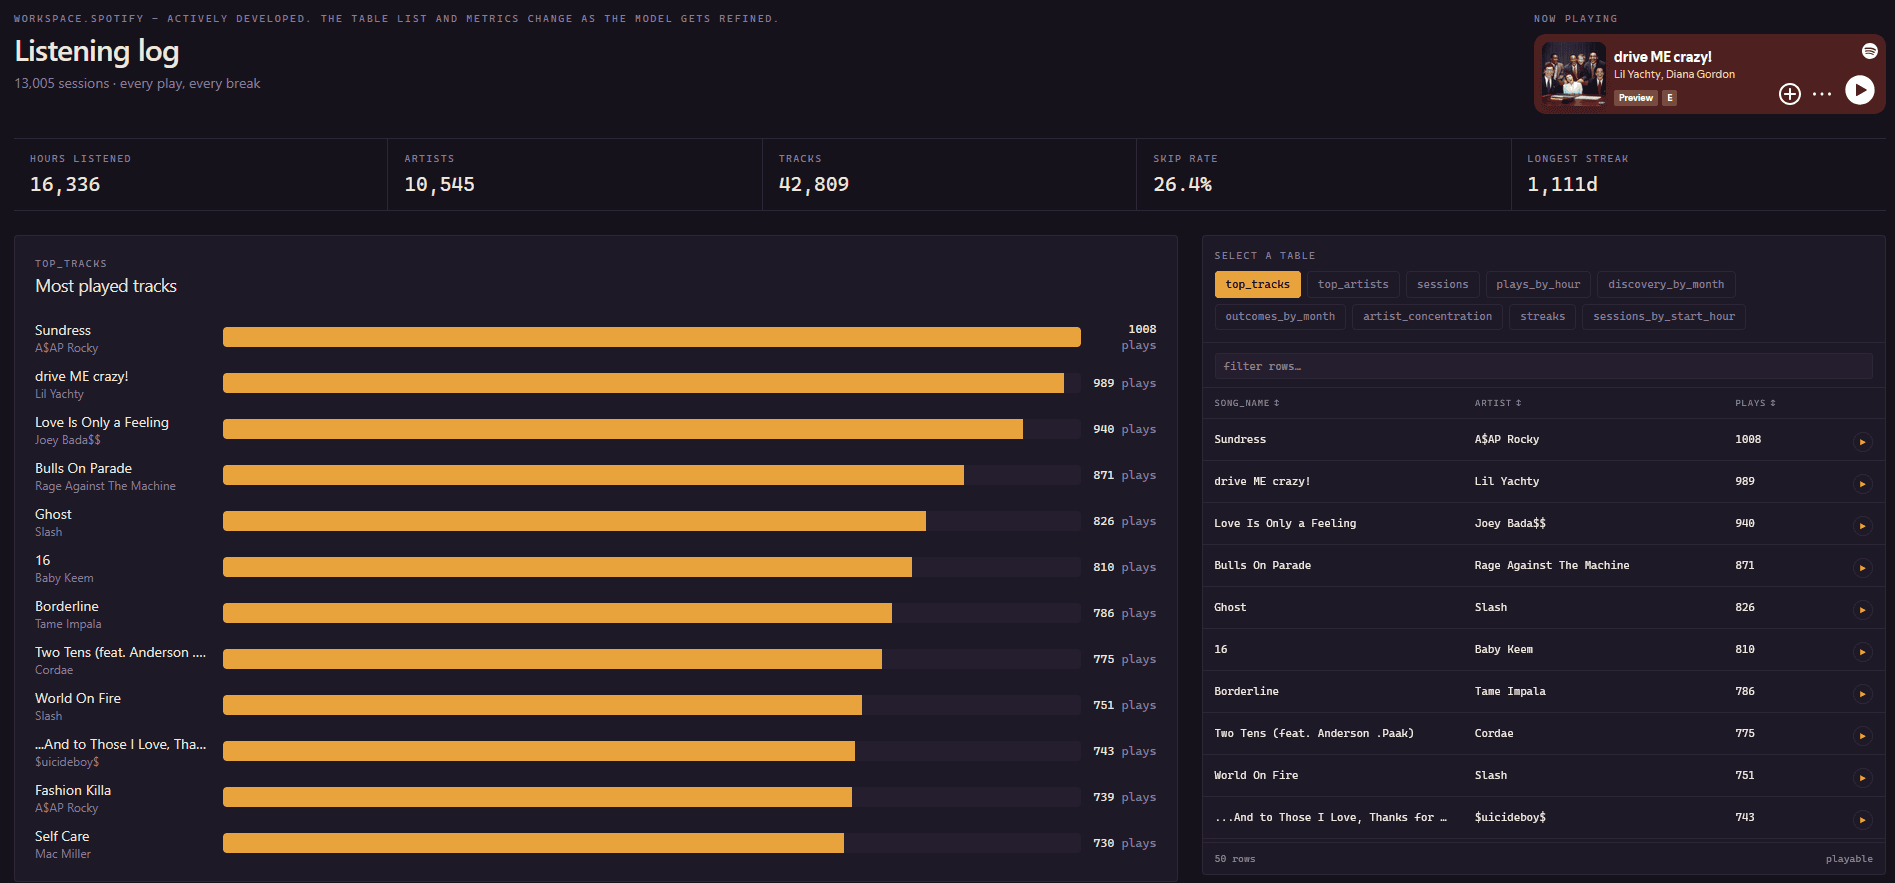Sort by the SONG_NAME column
Image resolution: width=1895 pixels, height=883 pixels.
(1246, 403)
